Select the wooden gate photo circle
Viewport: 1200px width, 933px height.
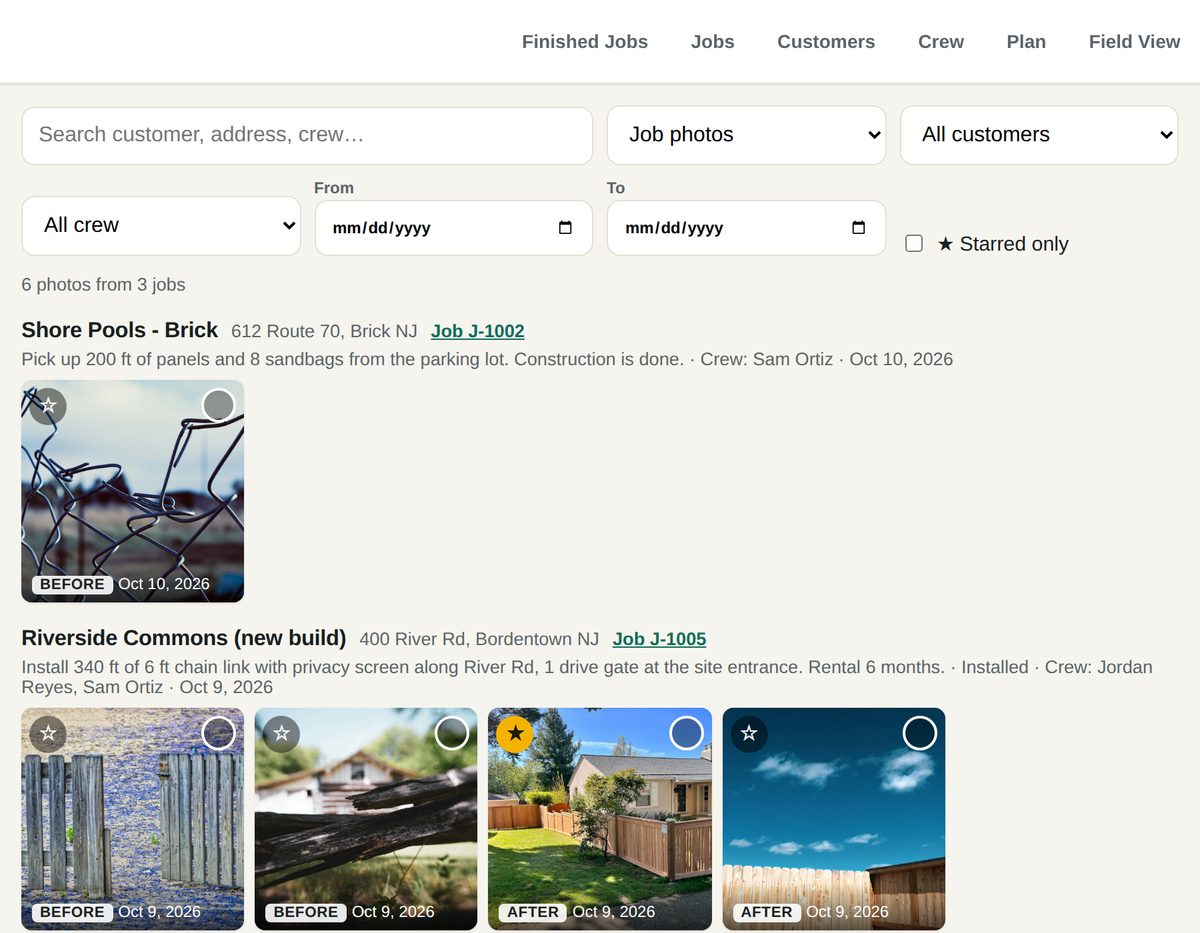click(218, 733)
